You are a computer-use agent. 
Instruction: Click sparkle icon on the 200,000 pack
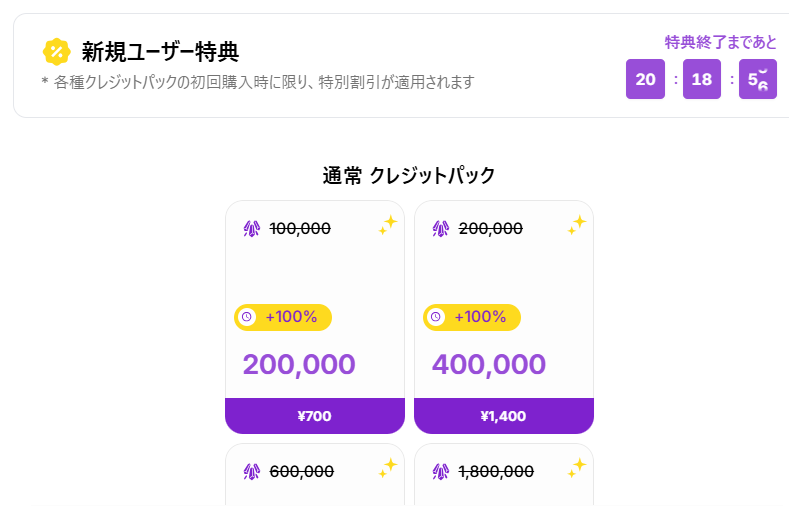[577, 226]
